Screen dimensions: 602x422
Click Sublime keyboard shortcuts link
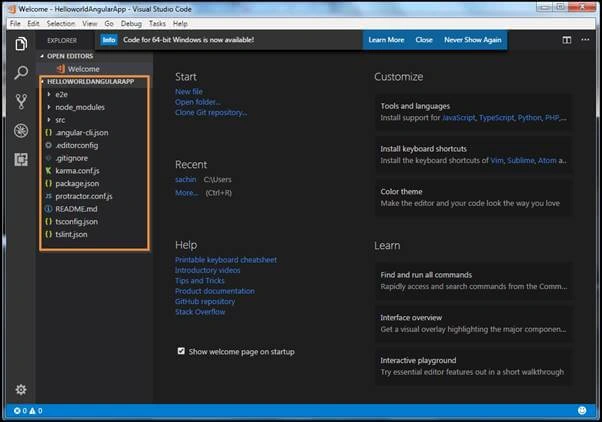[521, 161]
